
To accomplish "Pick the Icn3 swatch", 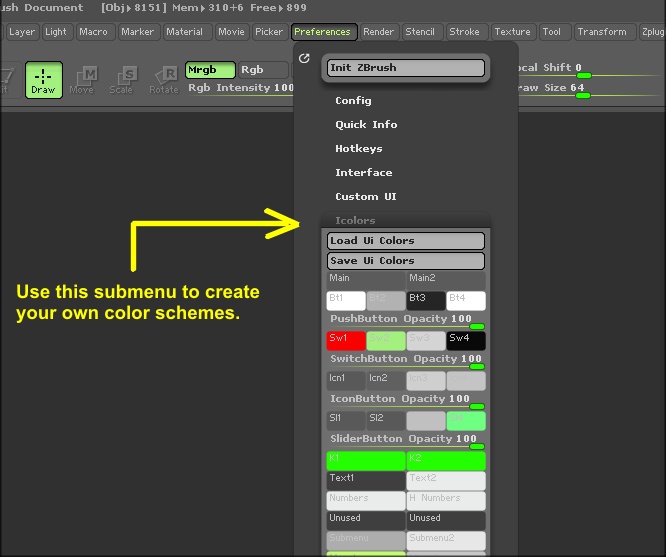I will pos(426,381).
